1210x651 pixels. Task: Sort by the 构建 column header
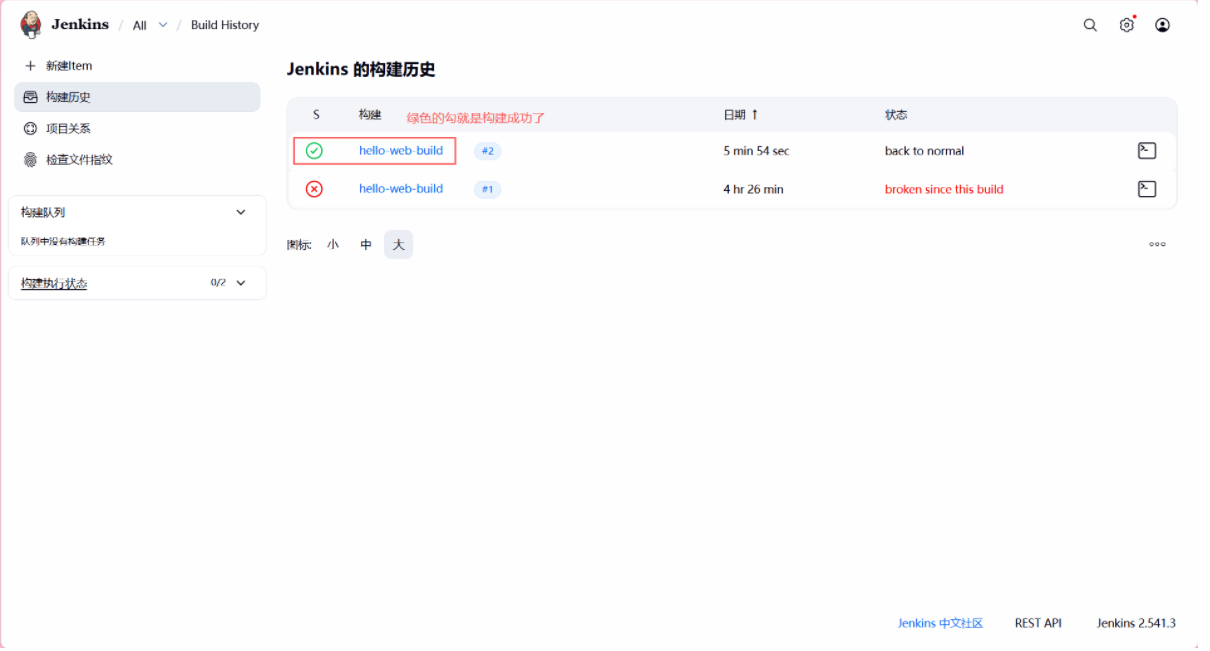370,115
